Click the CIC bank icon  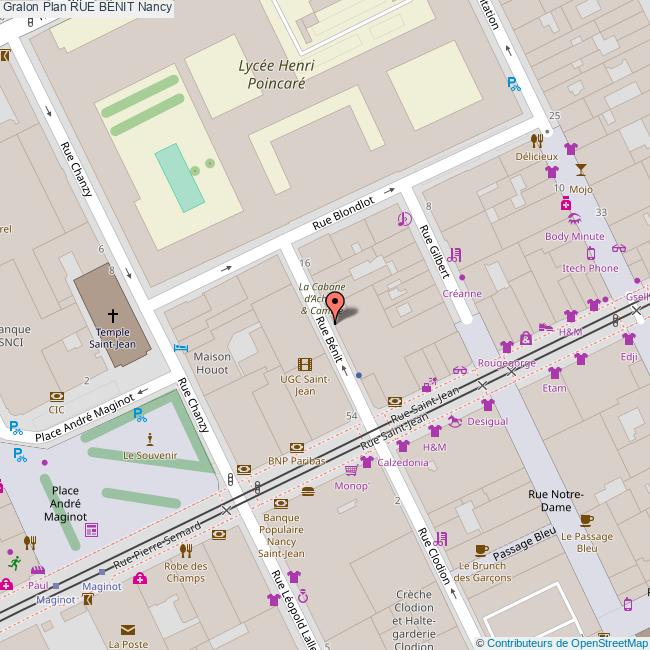[56, 396]
